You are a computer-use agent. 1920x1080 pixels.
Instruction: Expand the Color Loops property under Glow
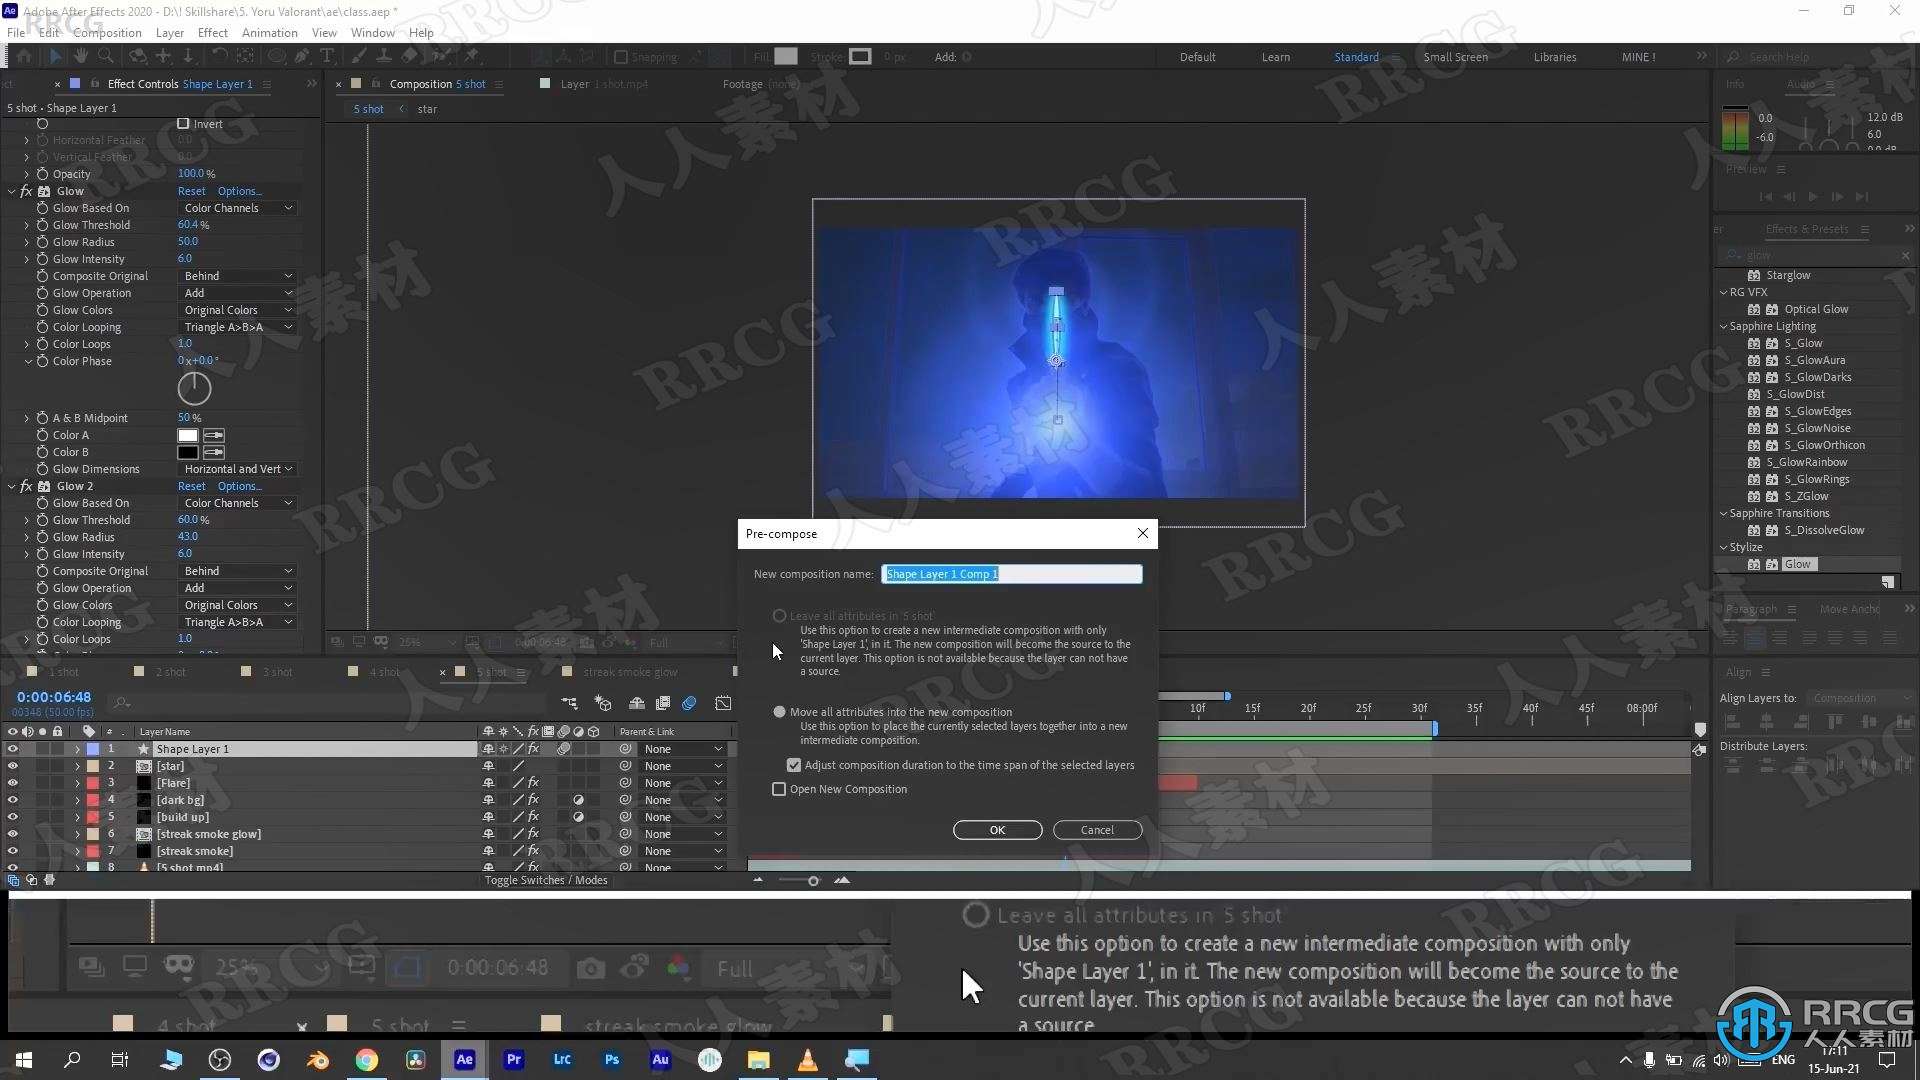point(26,344)
